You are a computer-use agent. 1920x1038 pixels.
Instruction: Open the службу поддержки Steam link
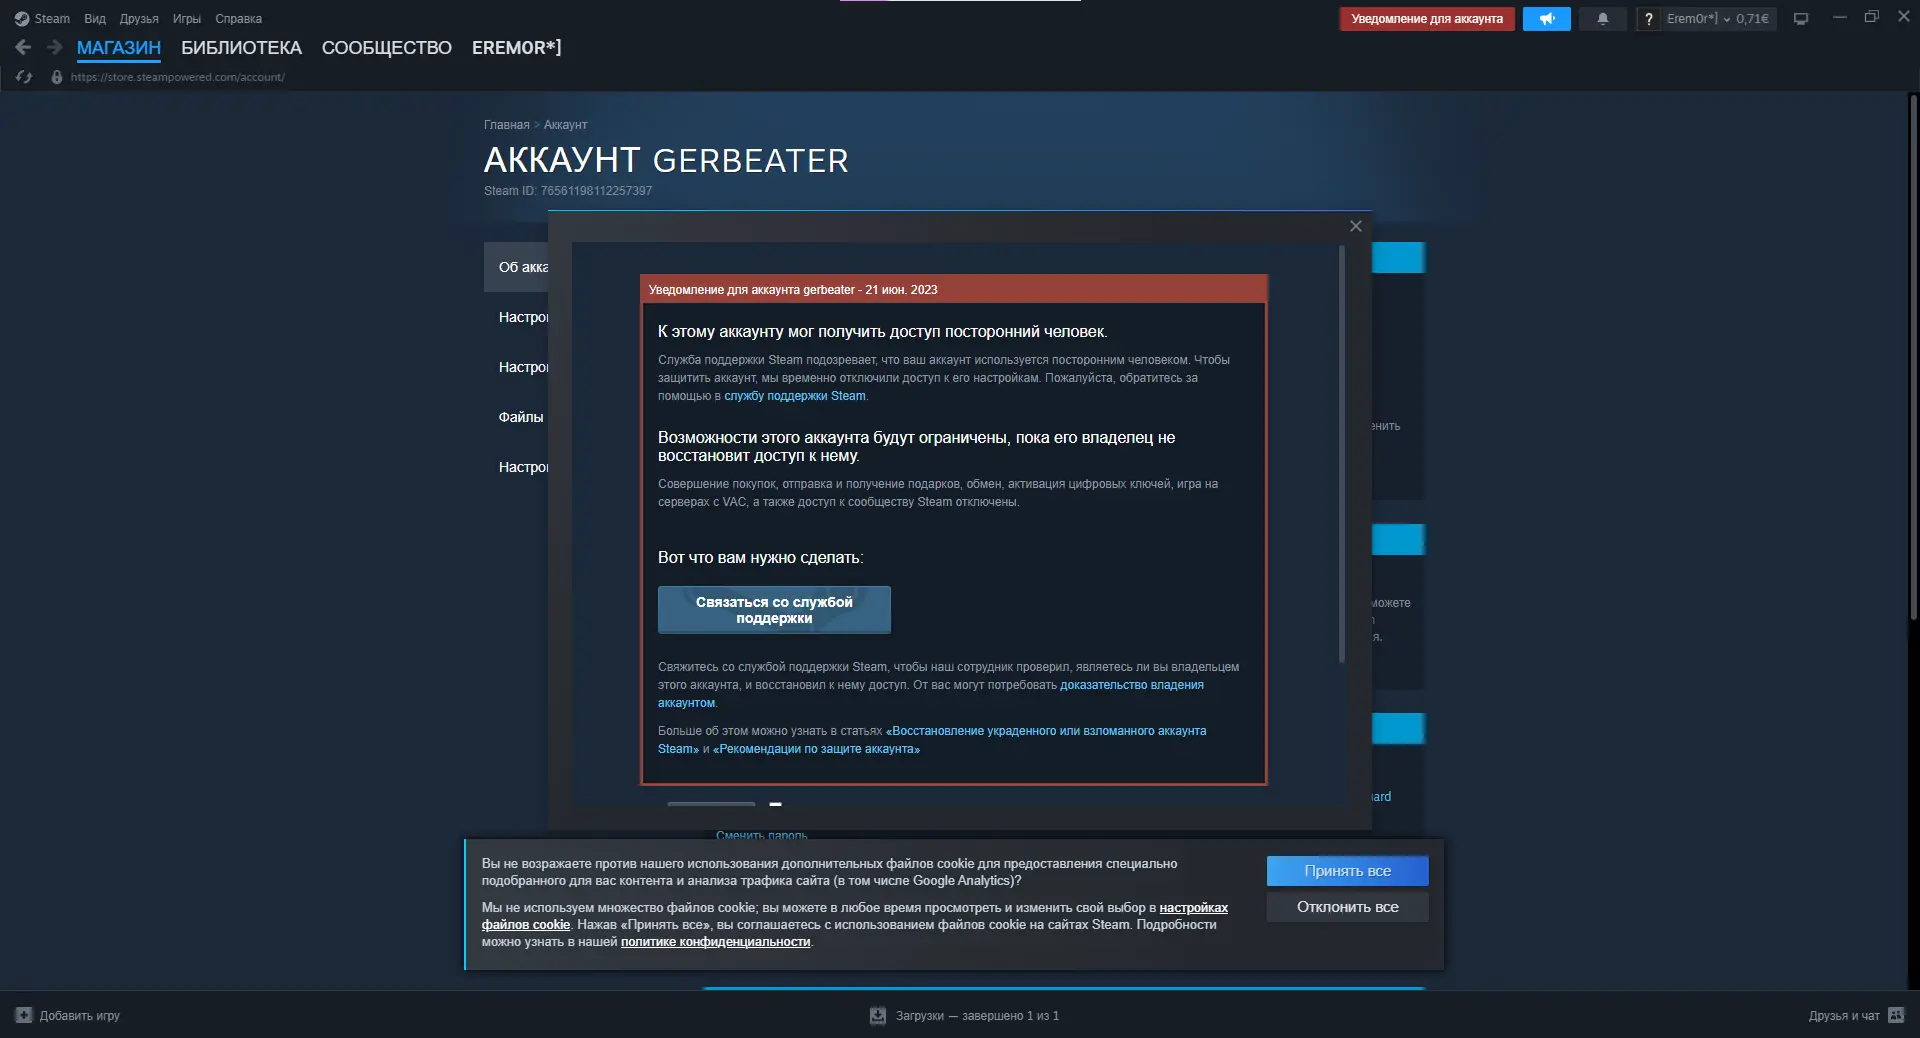795,396
